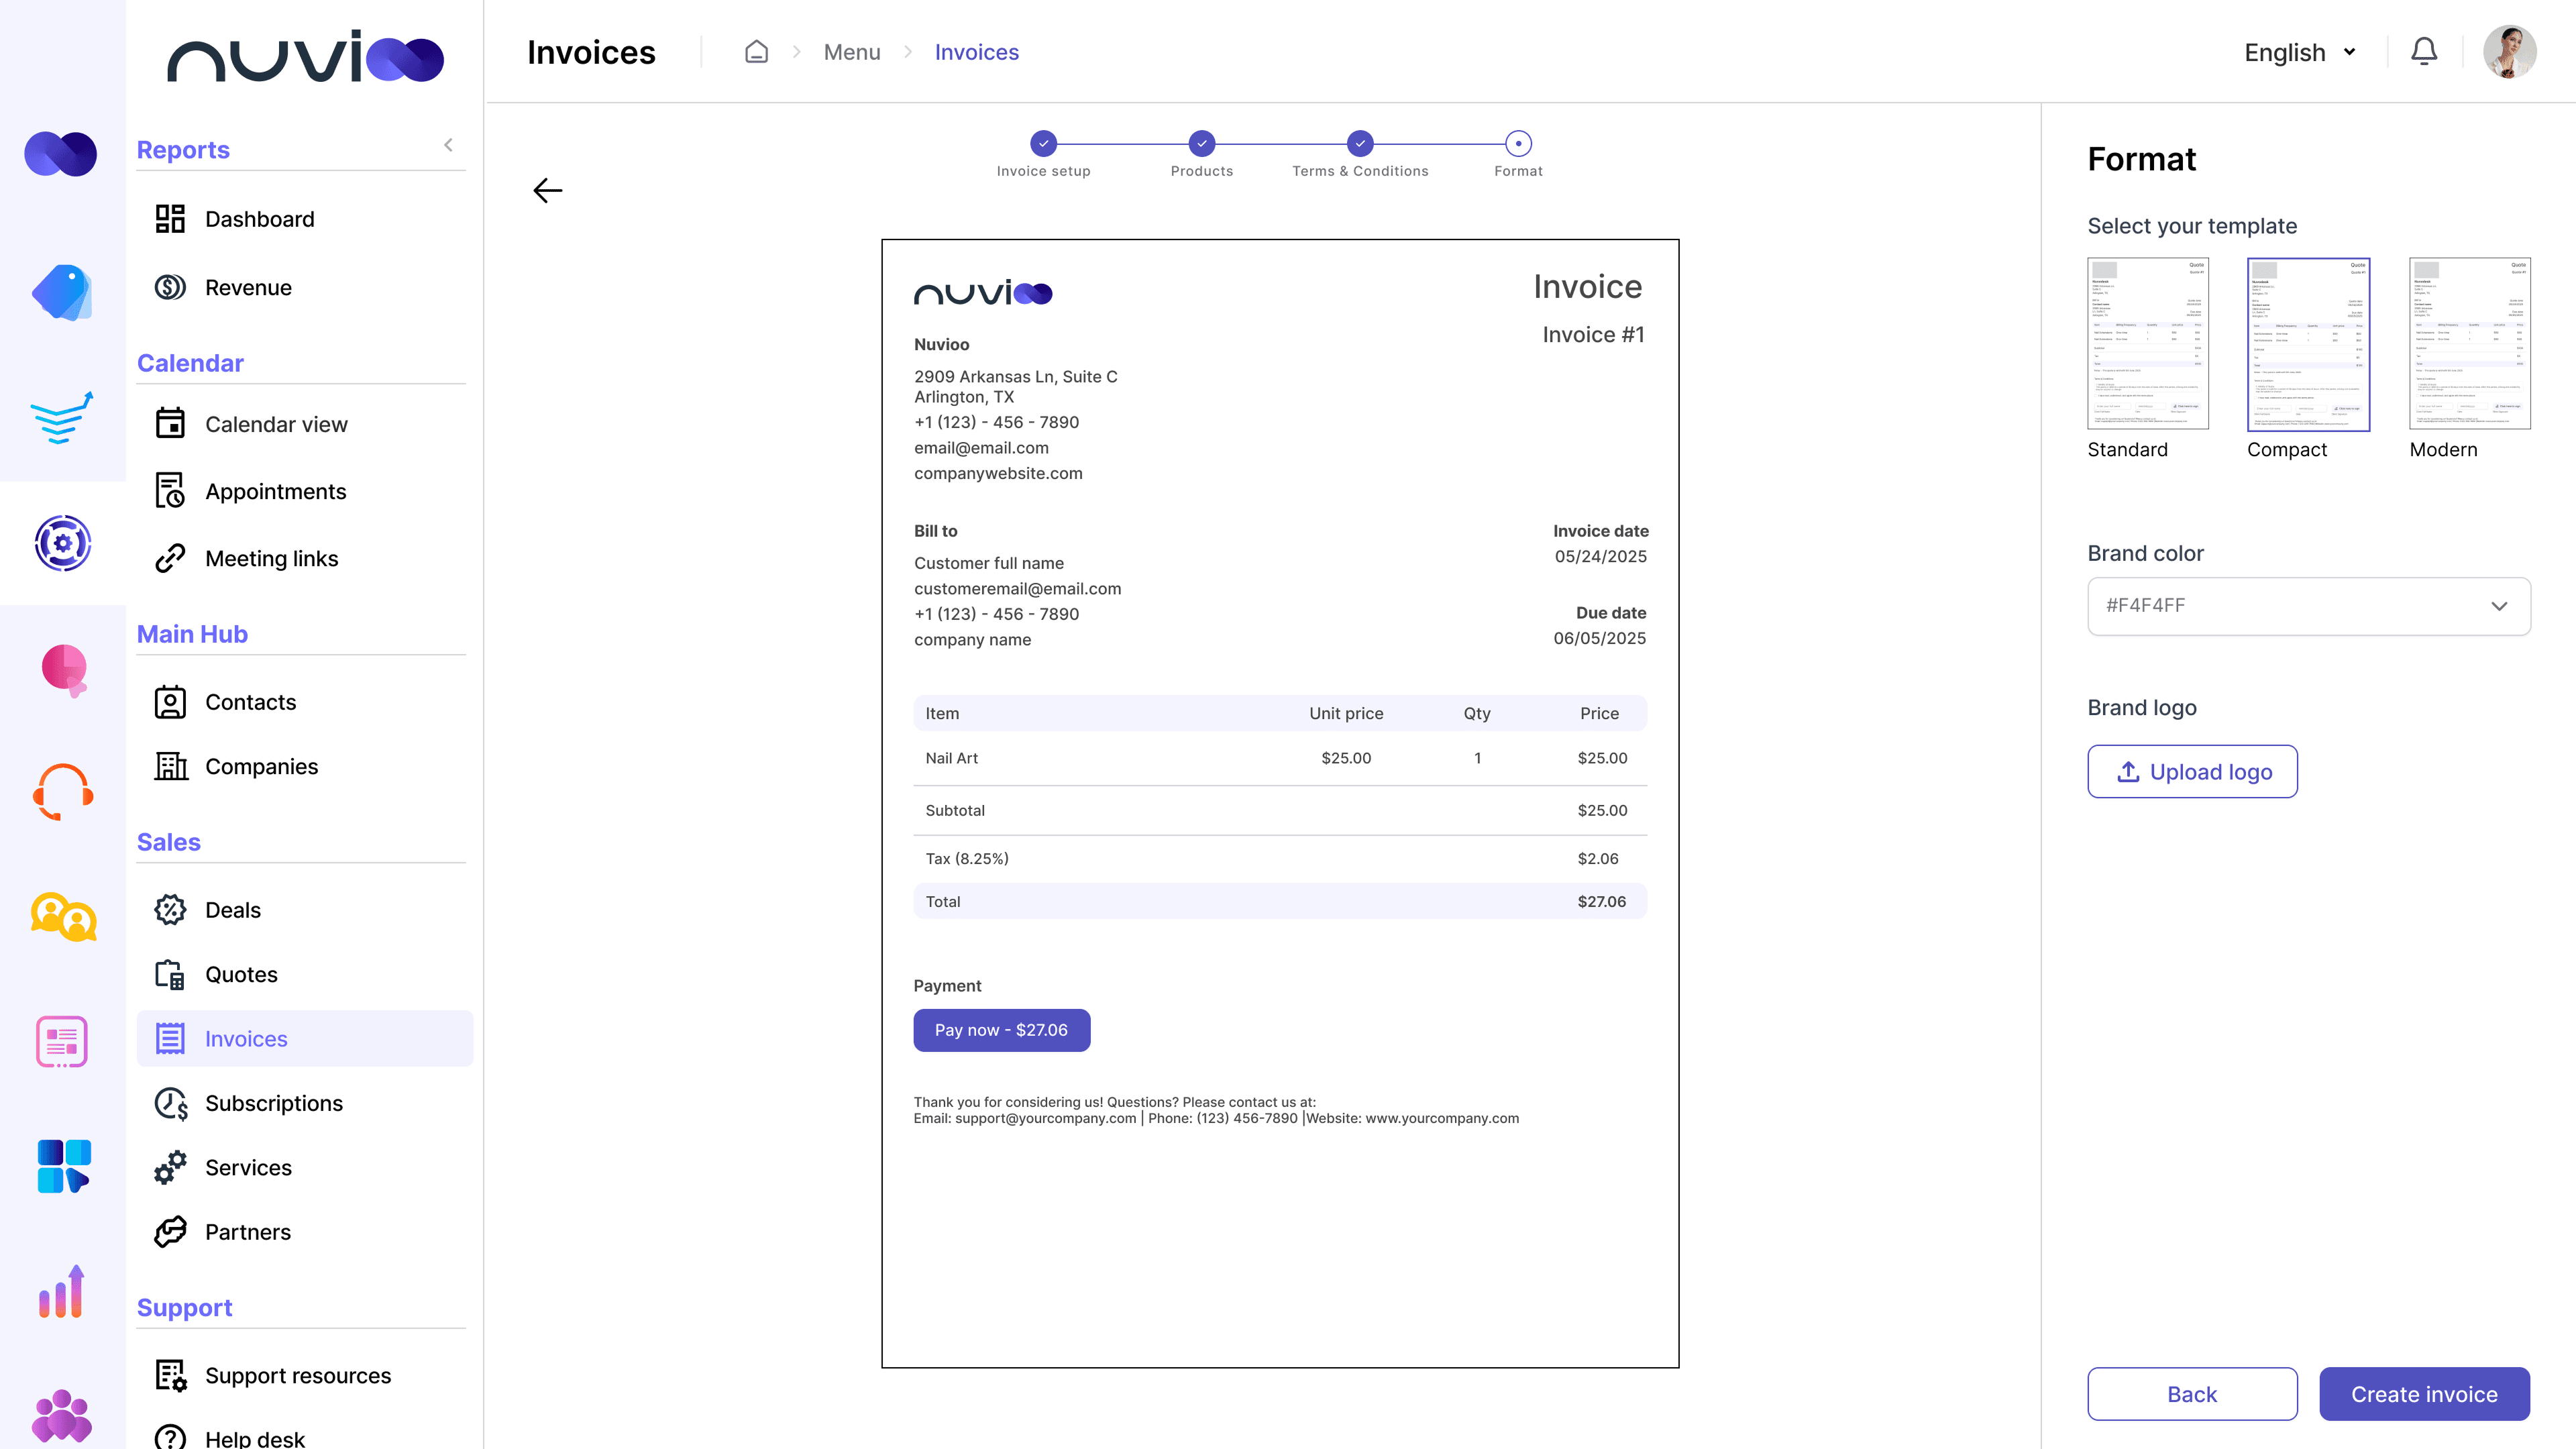Go to the Products step circle
This screenshot has width=2576, height=1449.
[x=1201, y=143]
